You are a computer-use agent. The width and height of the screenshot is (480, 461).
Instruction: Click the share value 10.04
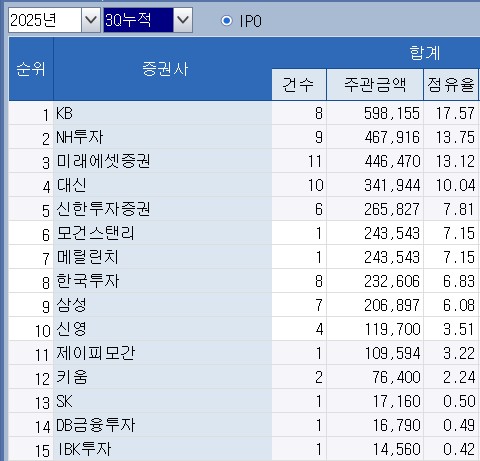[x=455, y=185]
